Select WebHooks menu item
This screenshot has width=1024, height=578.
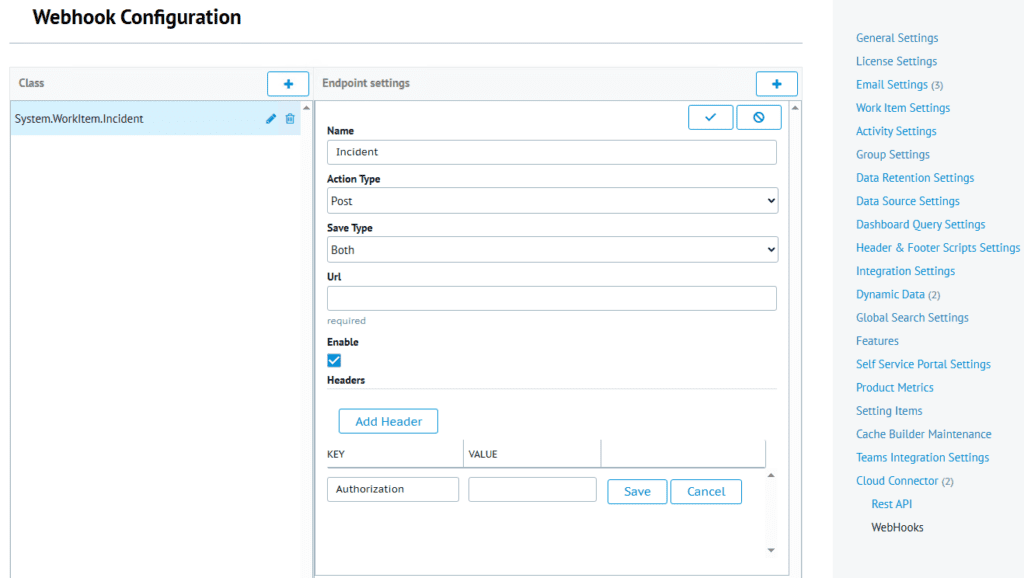pos(897,528)
